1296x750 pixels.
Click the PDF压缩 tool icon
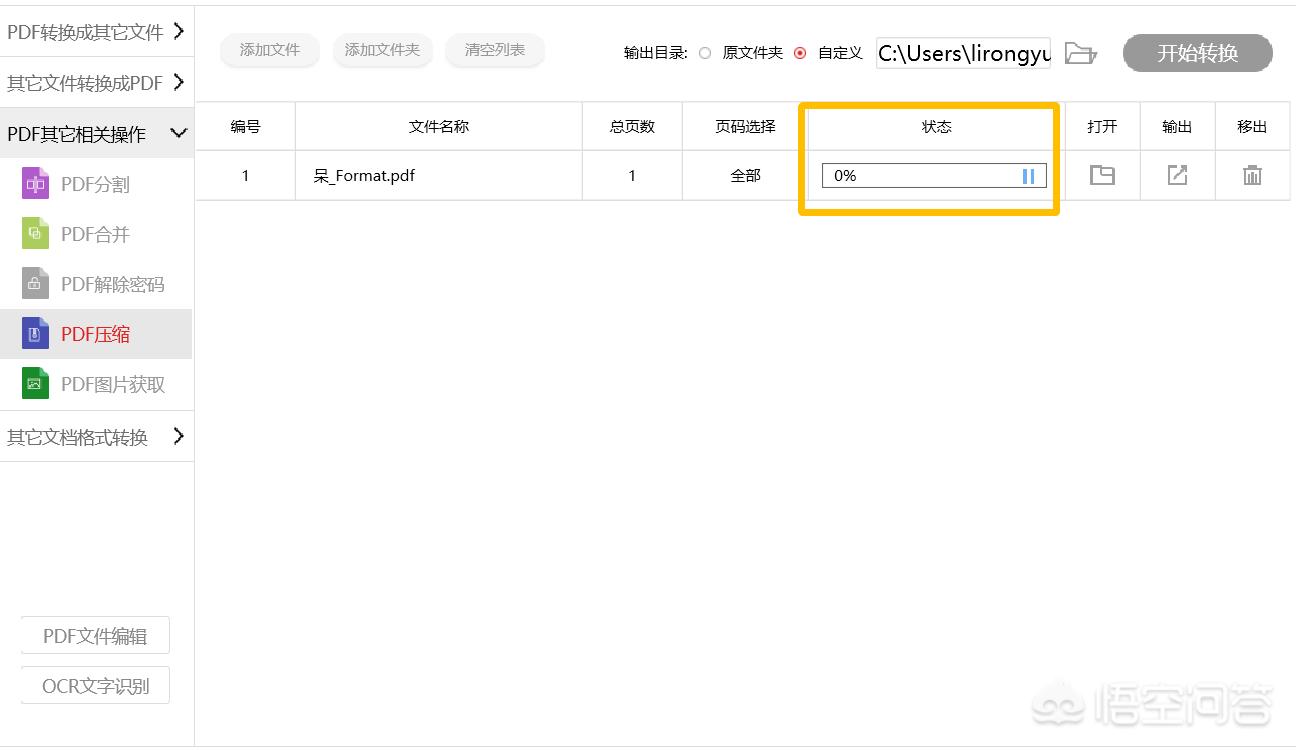coord(34,333)
